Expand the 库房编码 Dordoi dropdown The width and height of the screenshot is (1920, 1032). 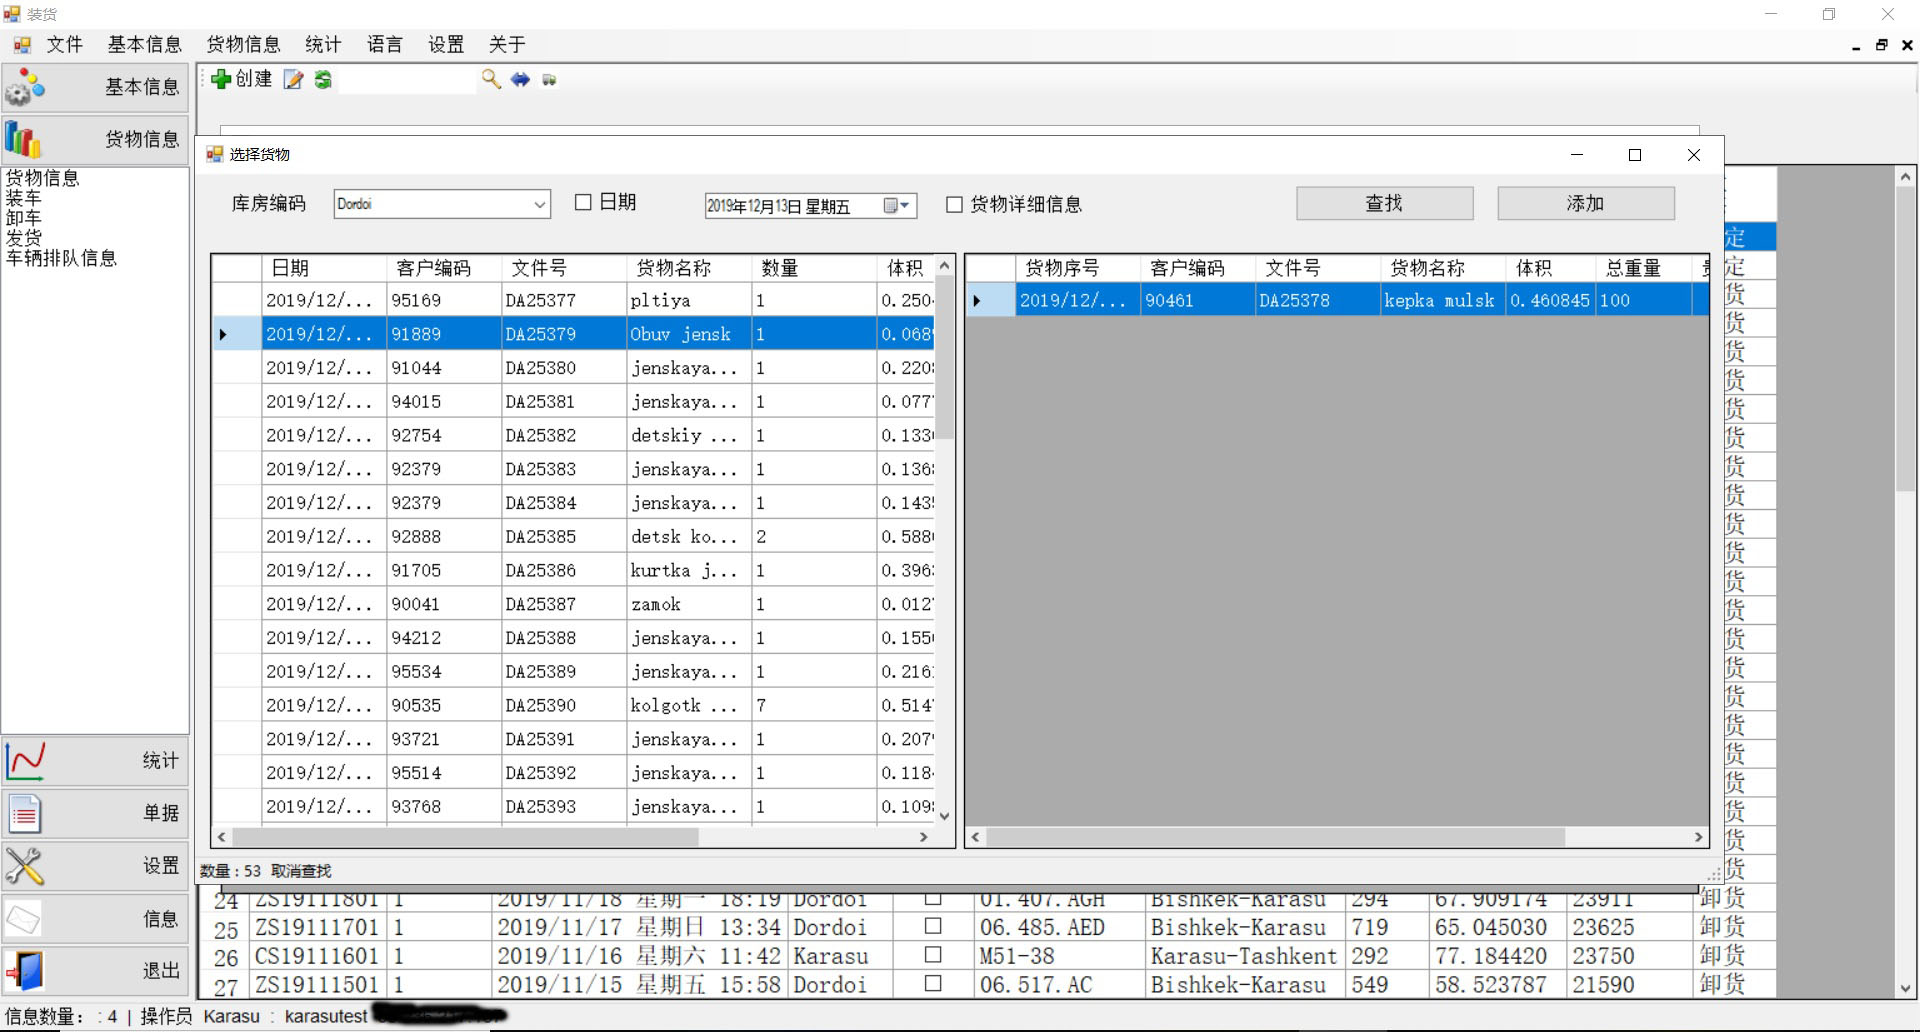(x=540, y=205)
